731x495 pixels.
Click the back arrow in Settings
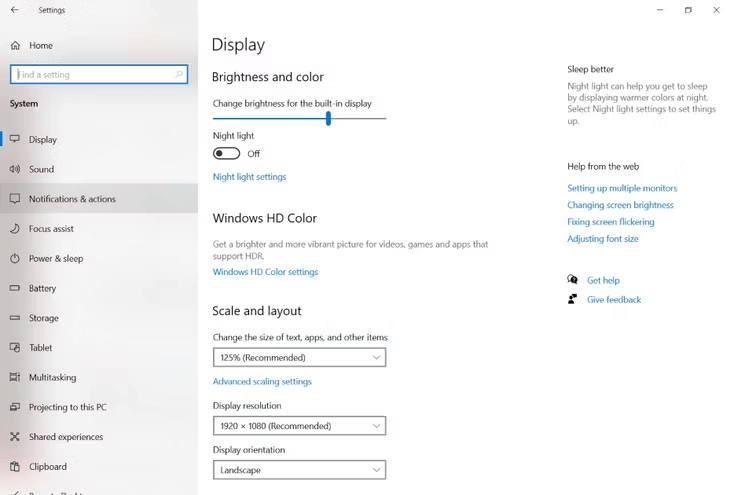[14, 10]
